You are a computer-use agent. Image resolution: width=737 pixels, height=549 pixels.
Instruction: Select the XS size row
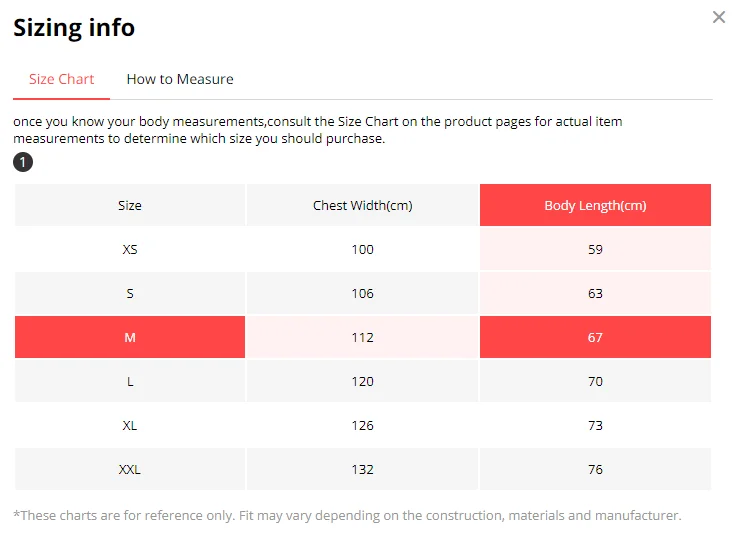[130, 249]
